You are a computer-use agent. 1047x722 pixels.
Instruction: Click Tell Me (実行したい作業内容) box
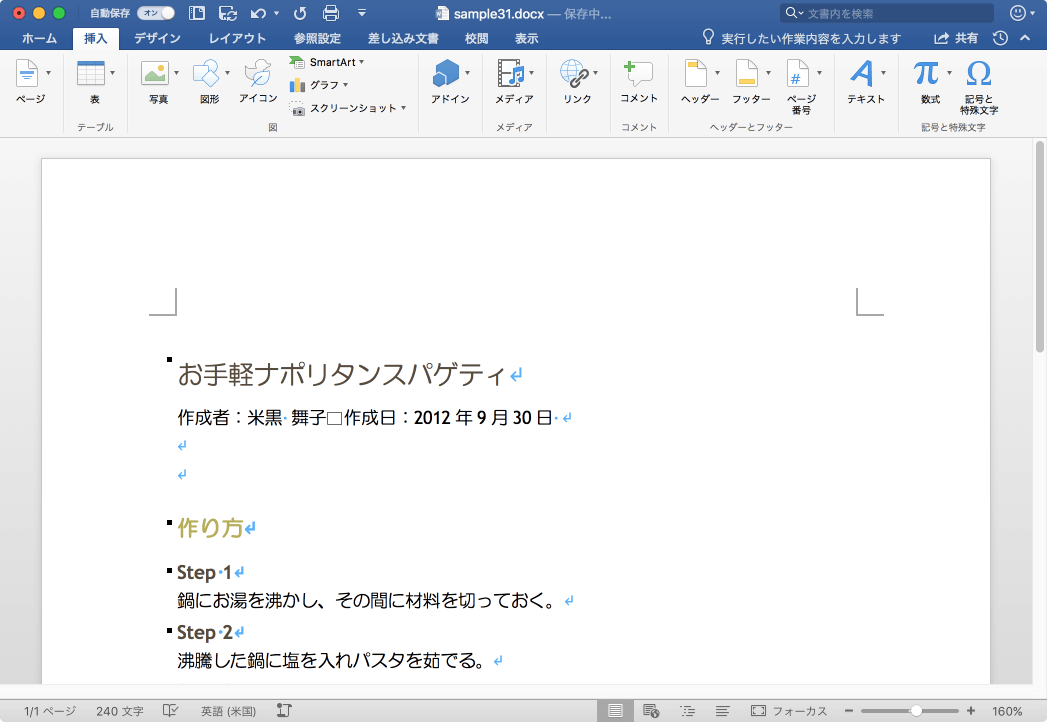click(x=802, y=38)
